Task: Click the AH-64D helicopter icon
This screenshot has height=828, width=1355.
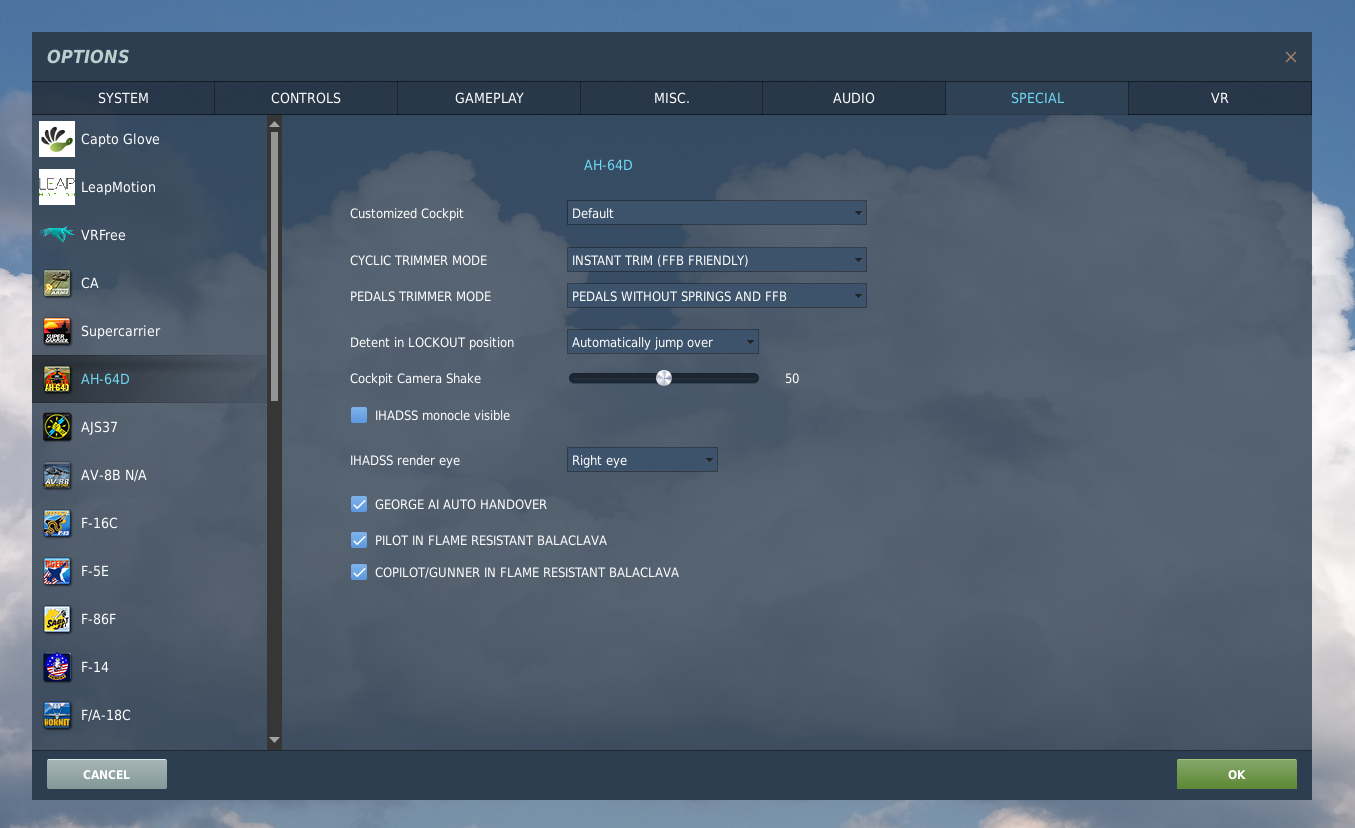Action: coord(57,379)
